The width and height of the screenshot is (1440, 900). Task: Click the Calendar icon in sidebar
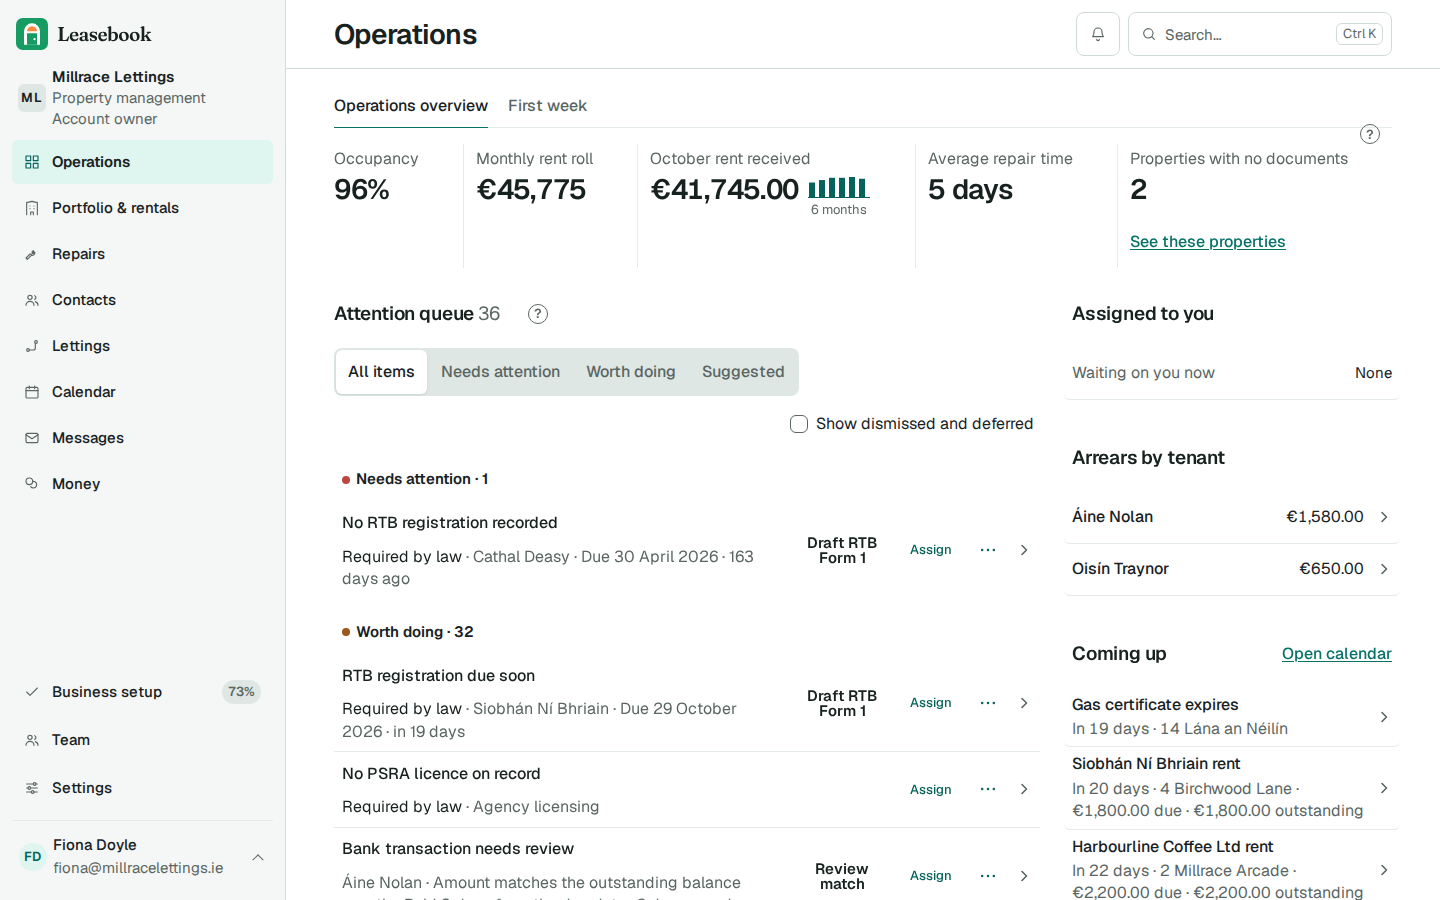tap(32, 392)
